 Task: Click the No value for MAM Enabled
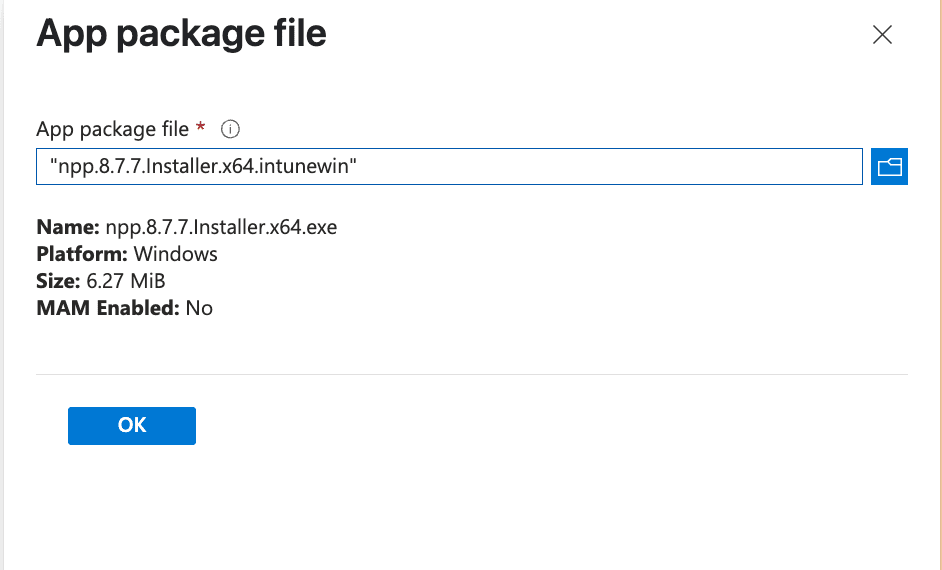pyautogui.click(x=199, y=308)
